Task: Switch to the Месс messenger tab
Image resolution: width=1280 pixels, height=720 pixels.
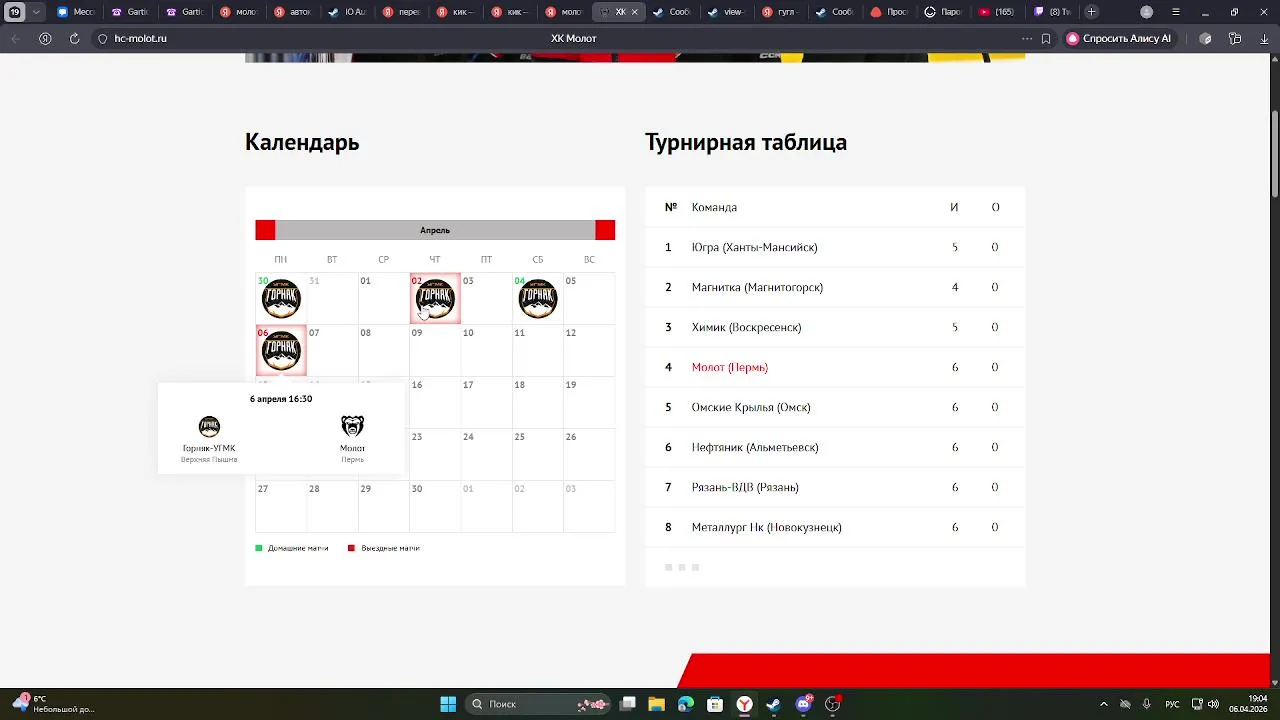Action: (x=77, y=12)
